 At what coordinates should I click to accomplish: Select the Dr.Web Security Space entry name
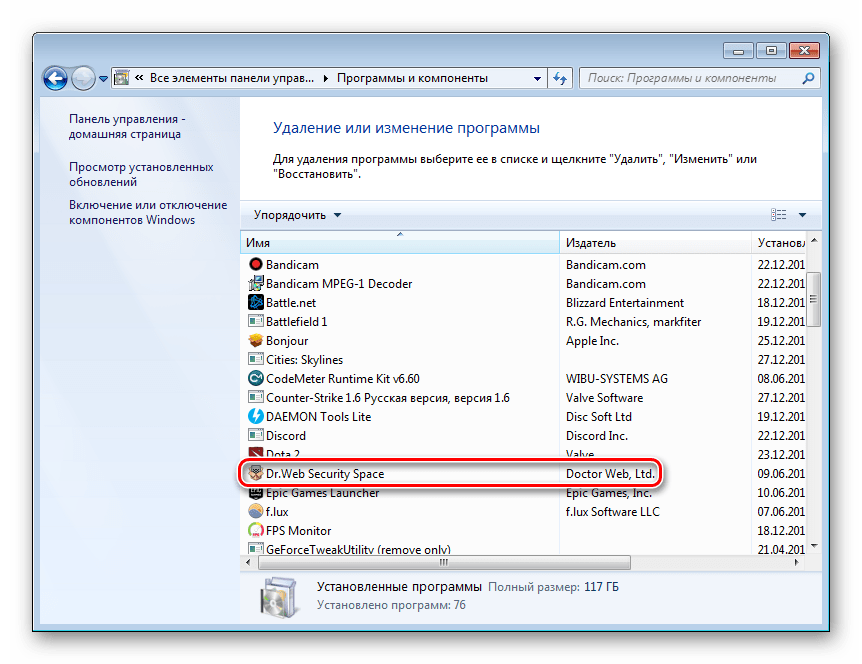point(325,474)
